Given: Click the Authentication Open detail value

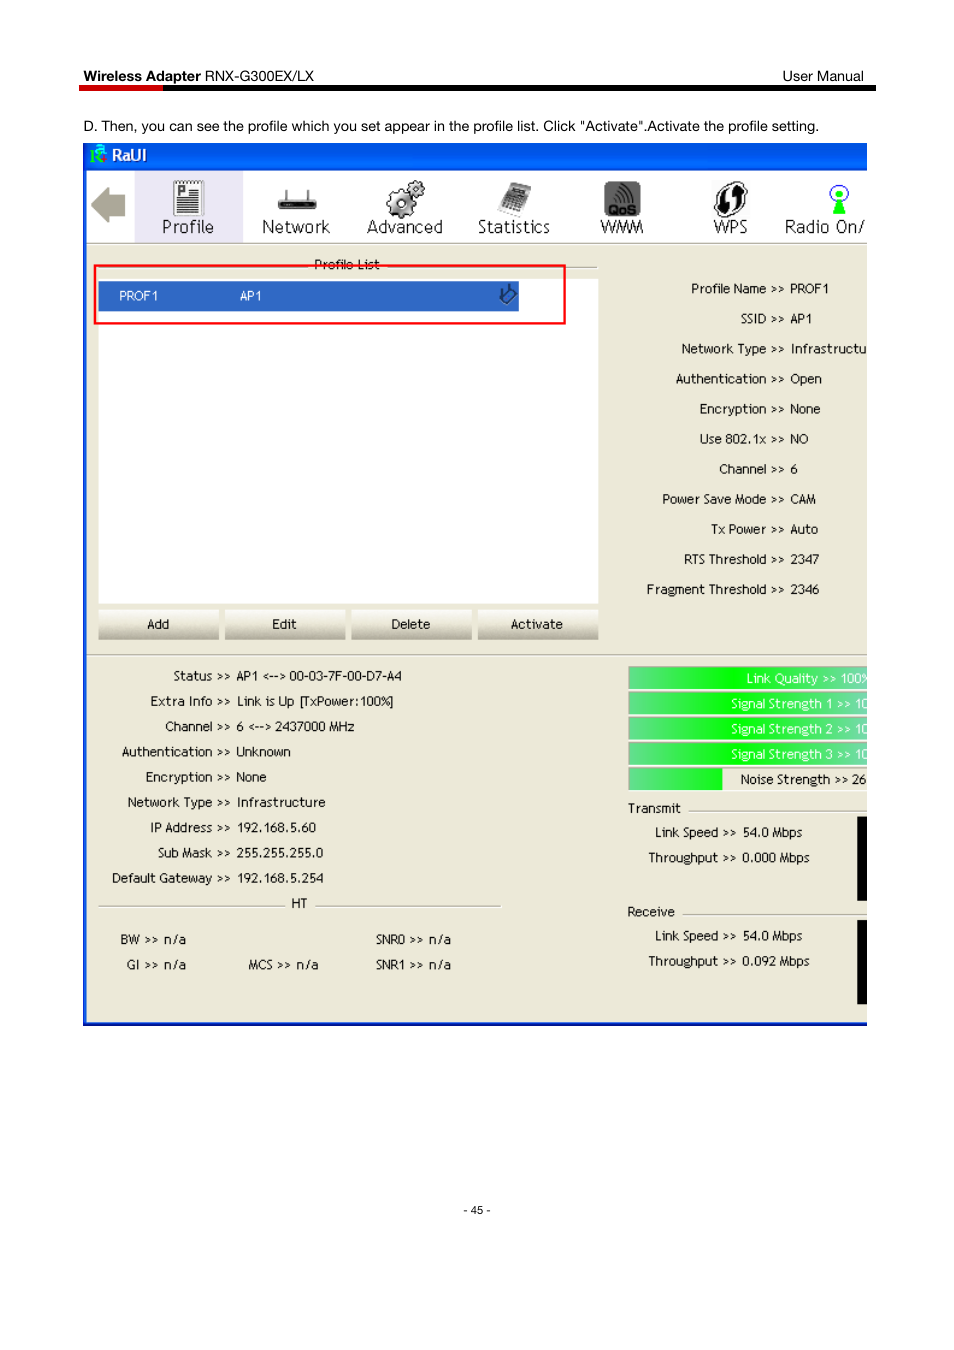Looking at the screenshot, I should point(806,379).
